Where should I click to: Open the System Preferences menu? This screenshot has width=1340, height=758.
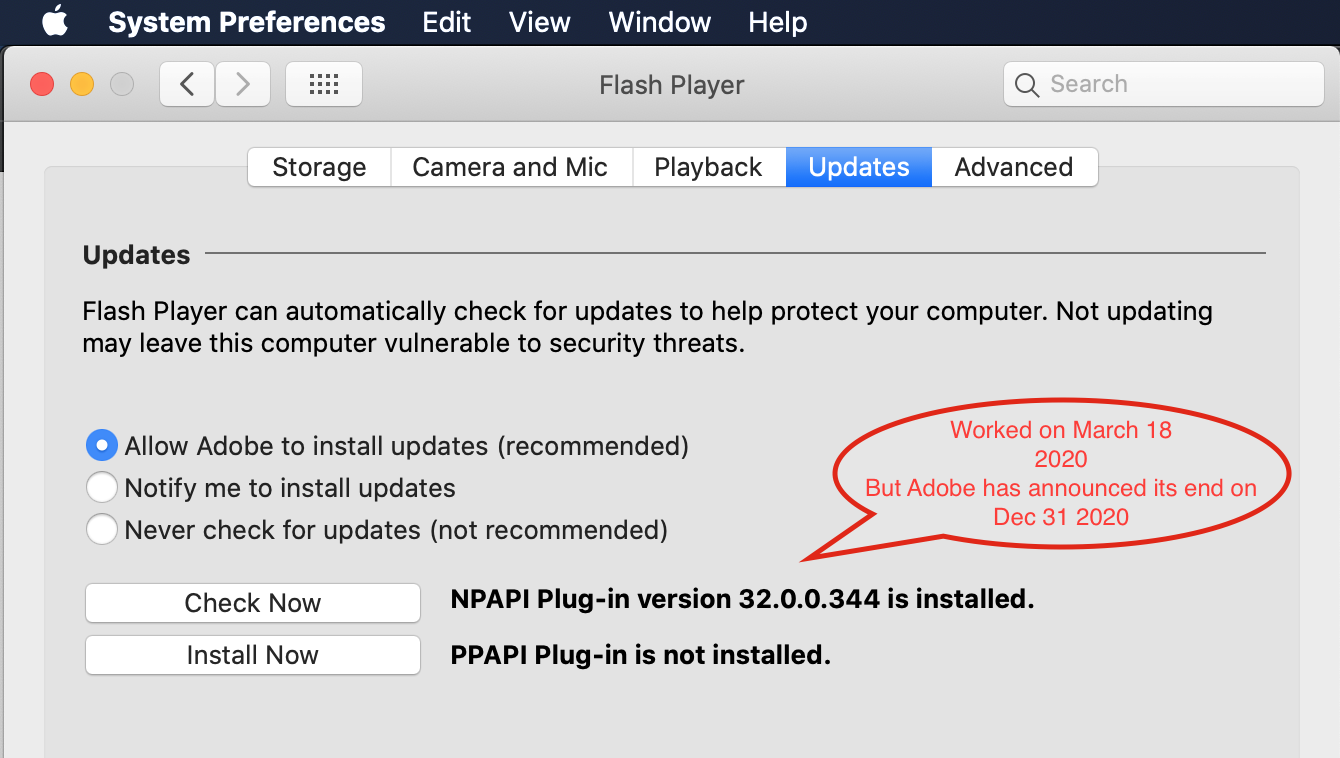coord(246,22)
